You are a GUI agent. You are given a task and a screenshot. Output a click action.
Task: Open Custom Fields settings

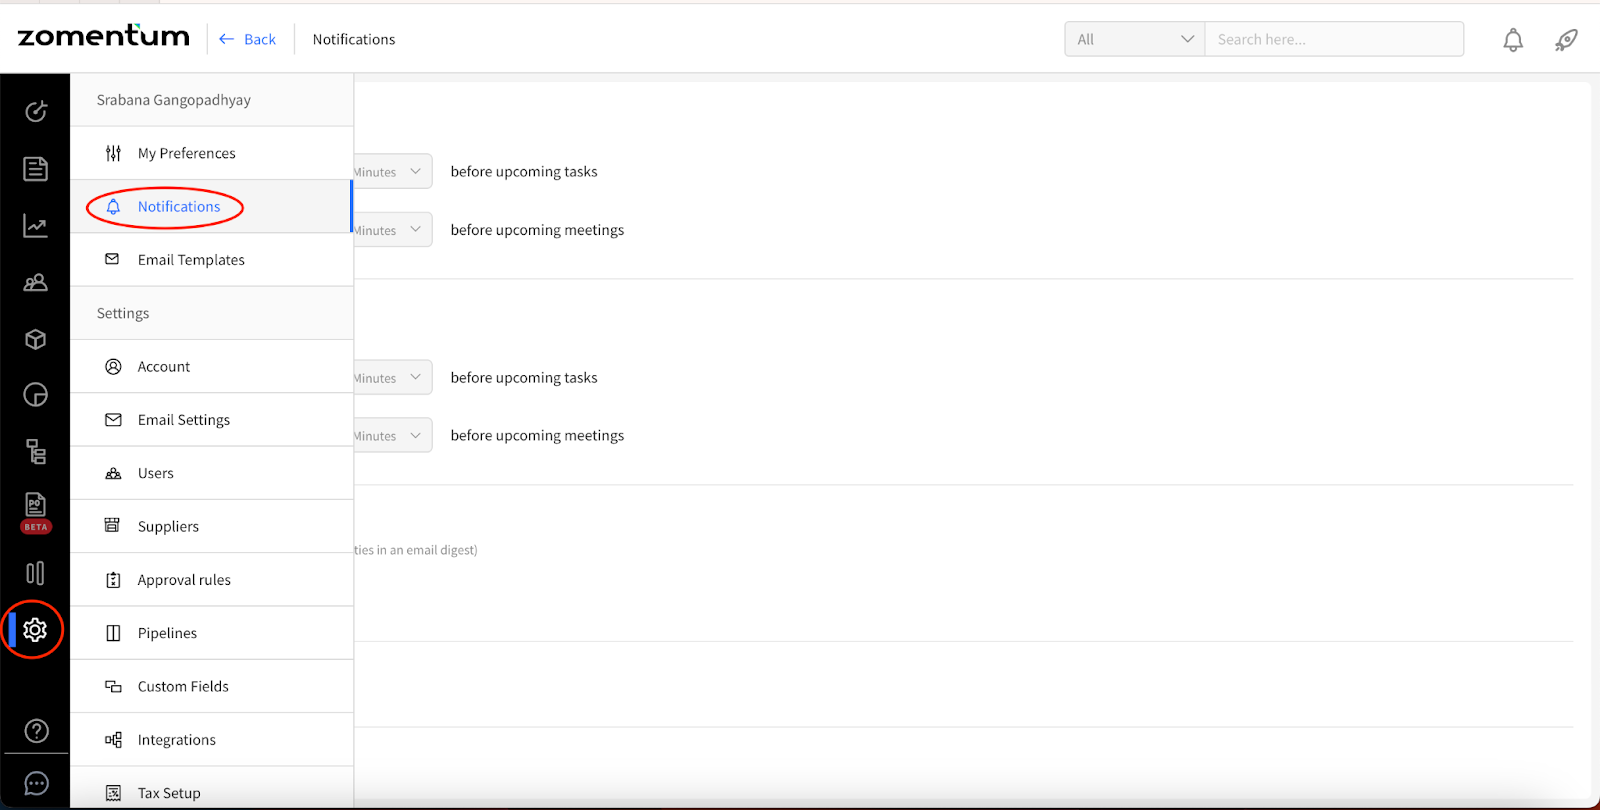tap(212, 686)
